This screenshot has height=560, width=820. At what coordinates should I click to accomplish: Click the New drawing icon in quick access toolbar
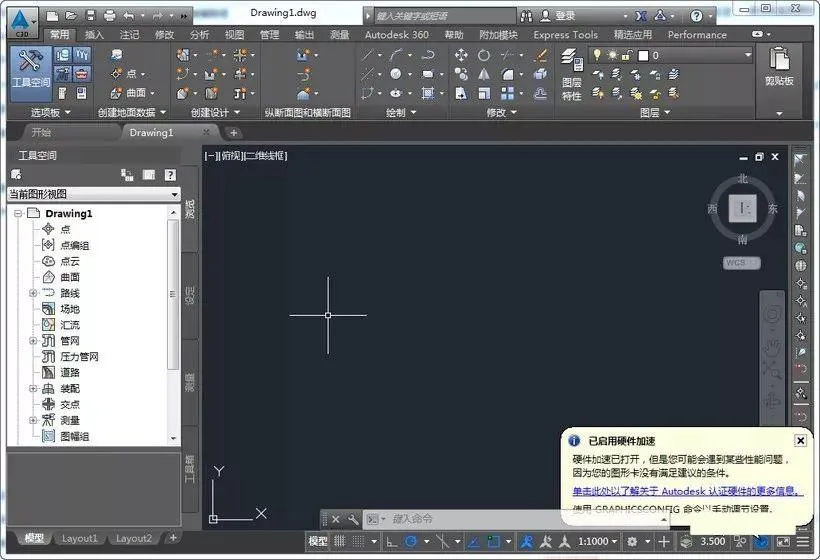pyautogui.click(x=52, y=16)
